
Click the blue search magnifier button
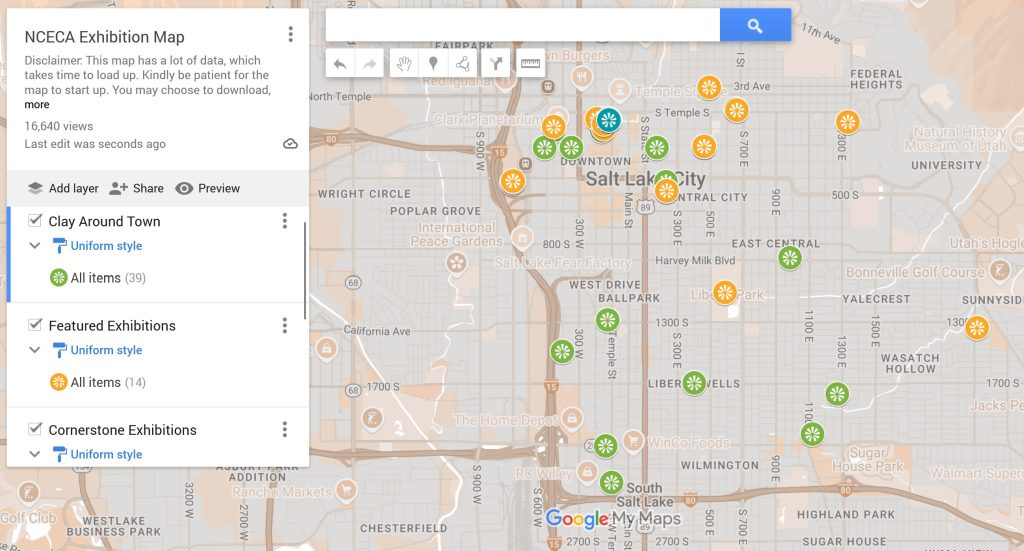[755, 26]
